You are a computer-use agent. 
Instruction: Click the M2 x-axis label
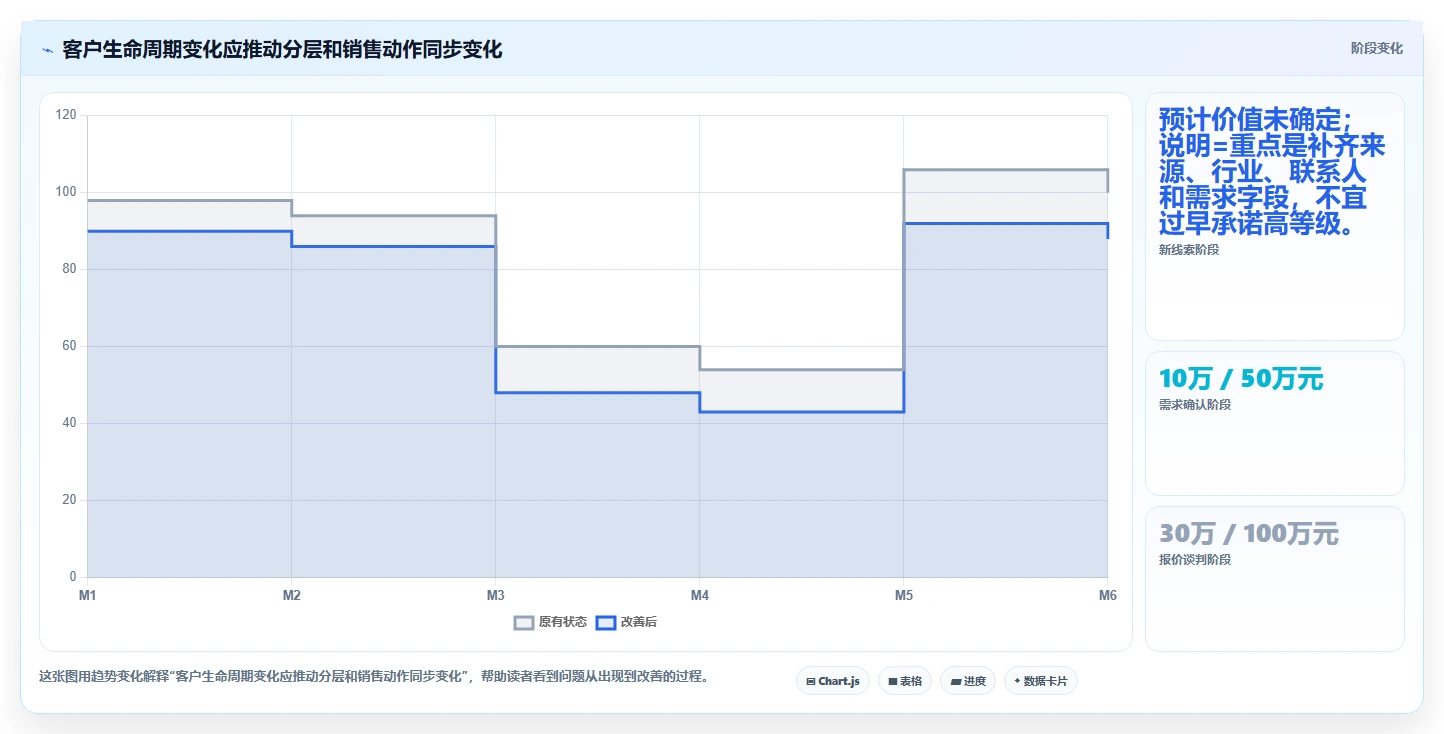point(292,596)
